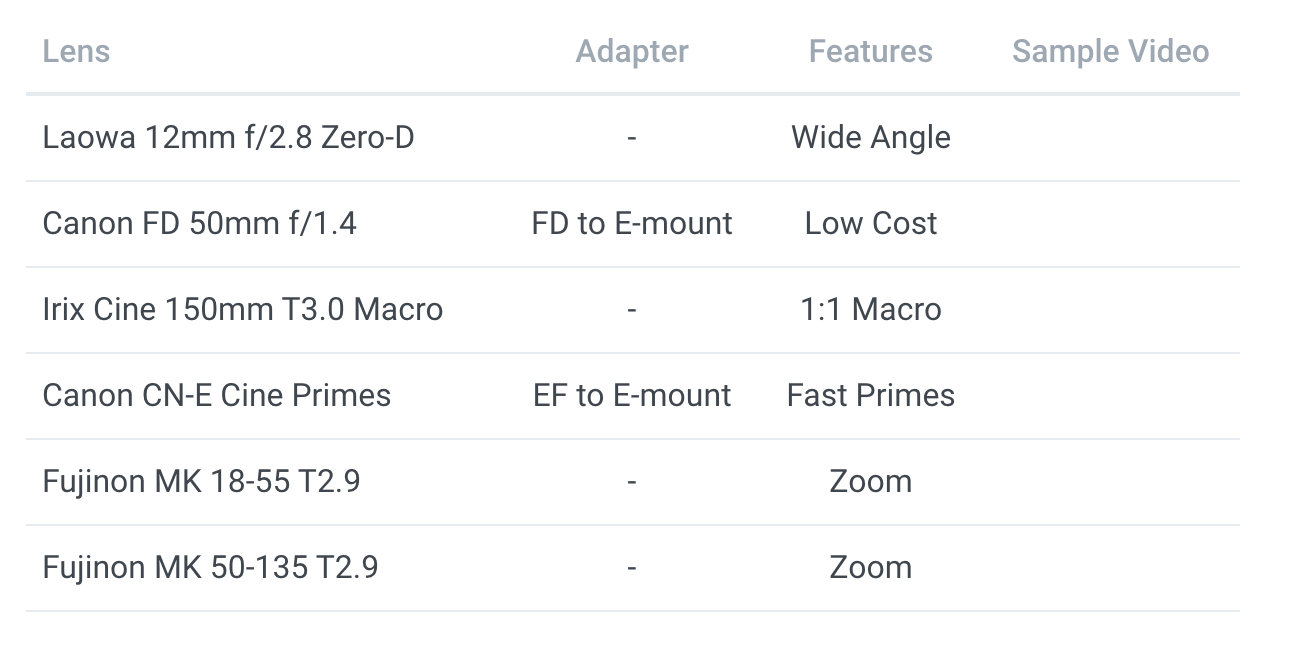Select the Fujinon MK 50-135 T2.9 lens
The width and height of the screenshot is (1312, 668).
coord(211,567)
